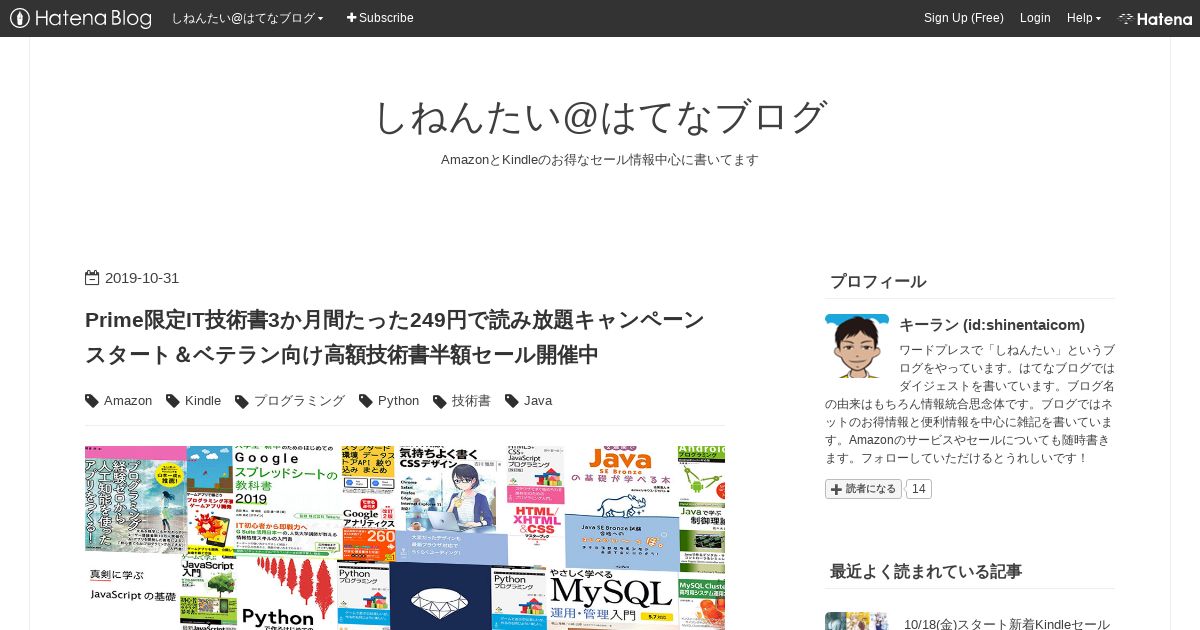This screenshot has width=1200, height=630.
Task: Open the しねんたい@はてなブログ dropdown in top bar
Action: (x=247, y=18)
